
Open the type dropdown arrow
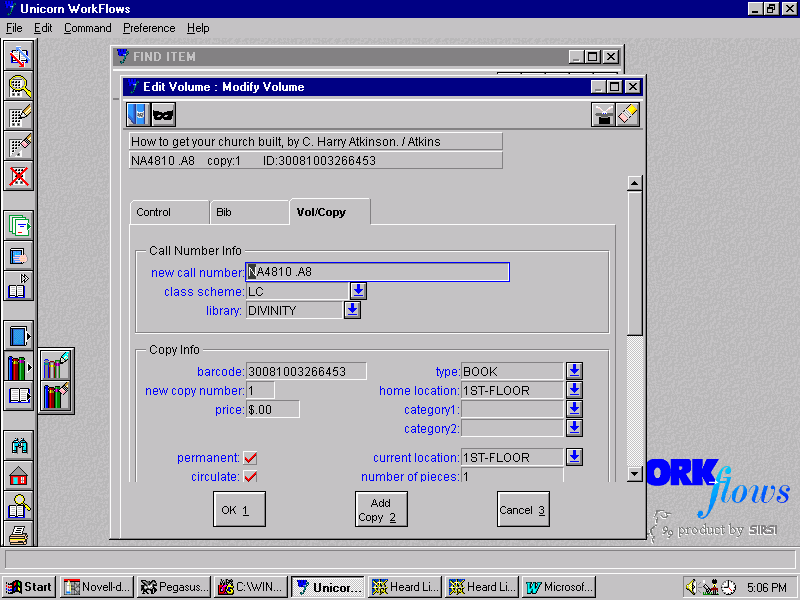[x=574, y=371]
